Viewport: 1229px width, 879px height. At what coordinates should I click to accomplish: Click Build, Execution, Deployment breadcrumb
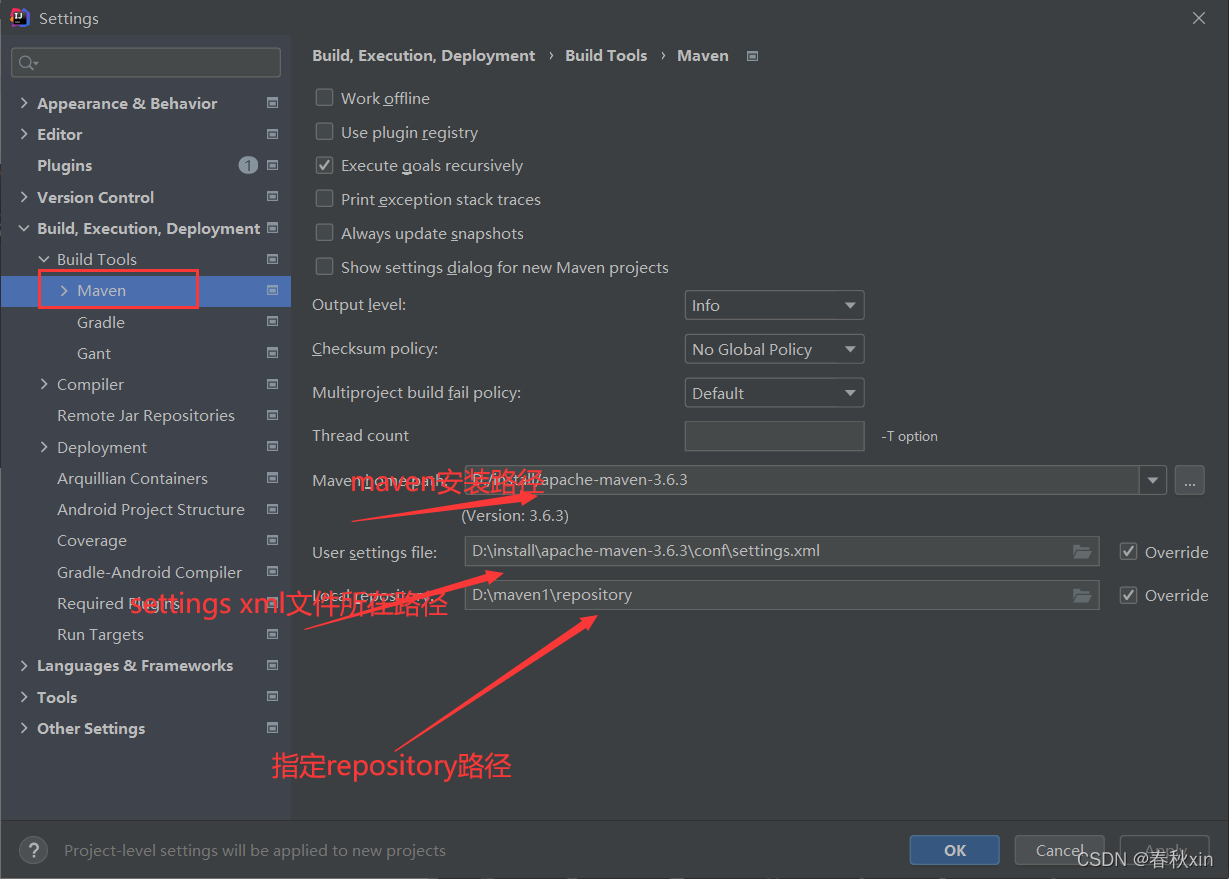(x=424, y=56)
